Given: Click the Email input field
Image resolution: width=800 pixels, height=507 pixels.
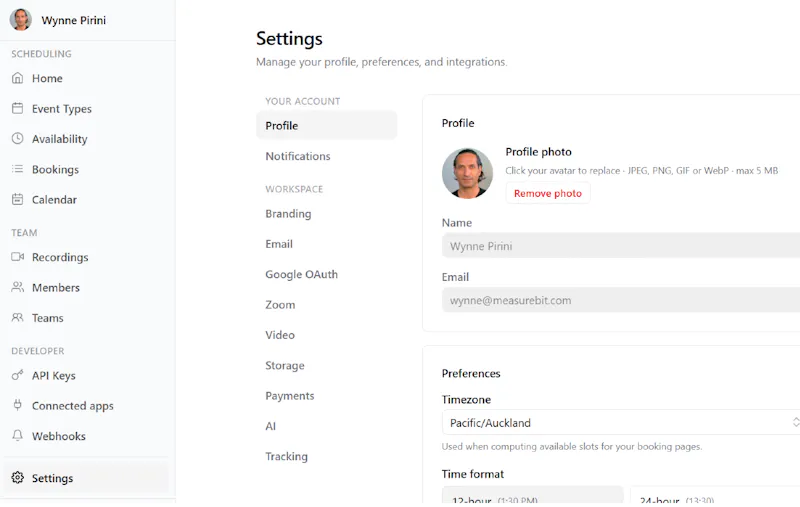Looking at the screenshot, I should click(x=621, y=300).
